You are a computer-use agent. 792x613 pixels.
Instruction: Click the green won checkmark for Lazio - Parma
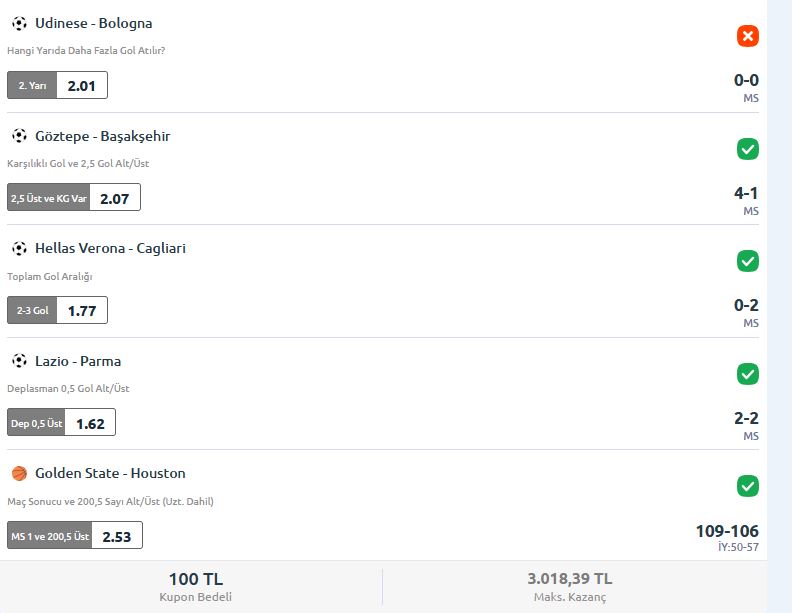point(748,374)
